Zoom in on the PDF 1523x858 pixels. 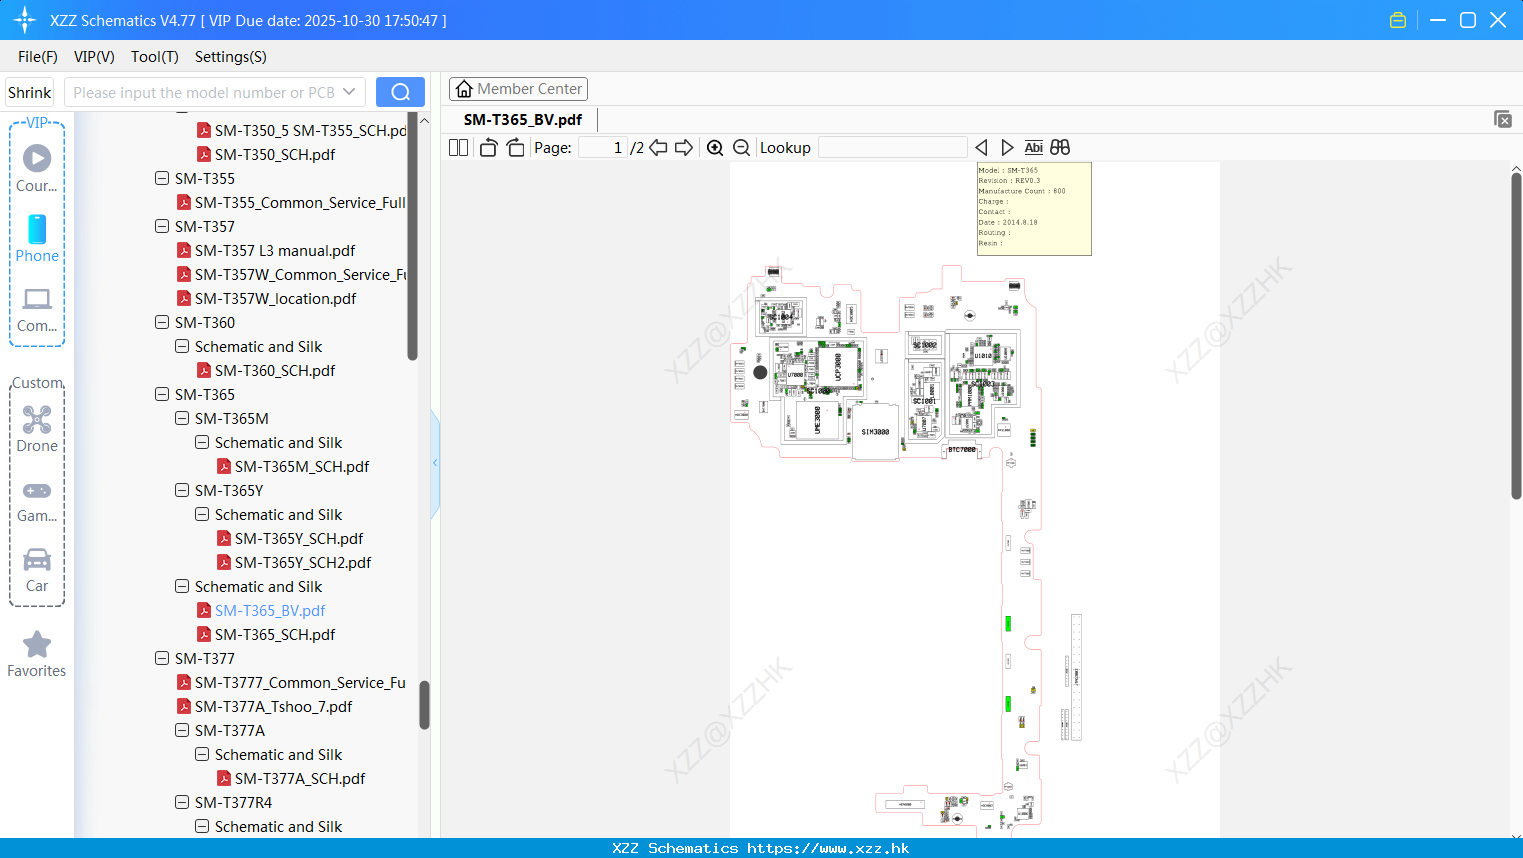pyautogui.click(x=715, y=147)
